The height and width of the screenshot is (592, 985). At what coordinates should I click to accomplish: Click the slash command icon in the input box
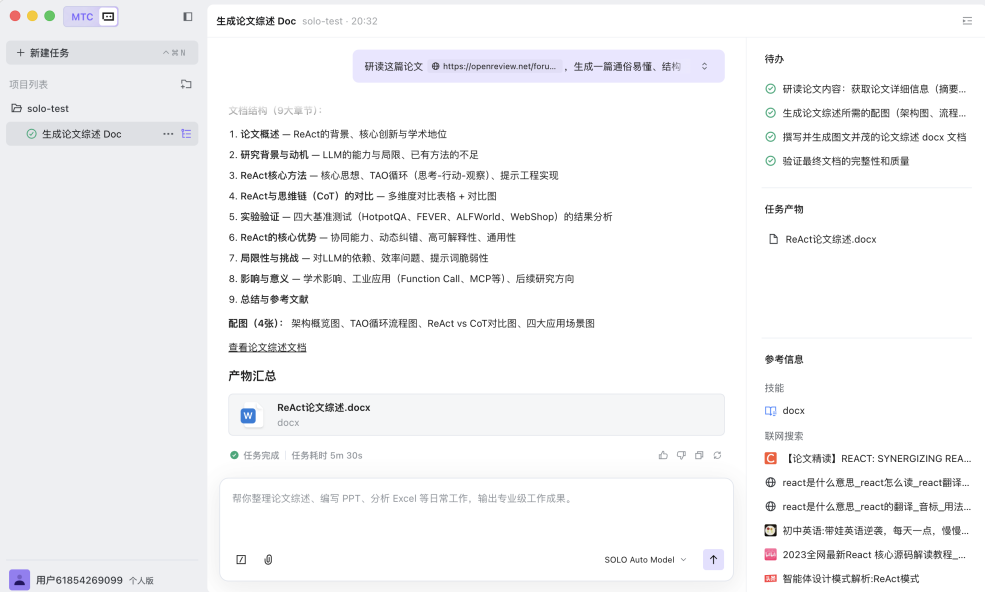[241, 559]
